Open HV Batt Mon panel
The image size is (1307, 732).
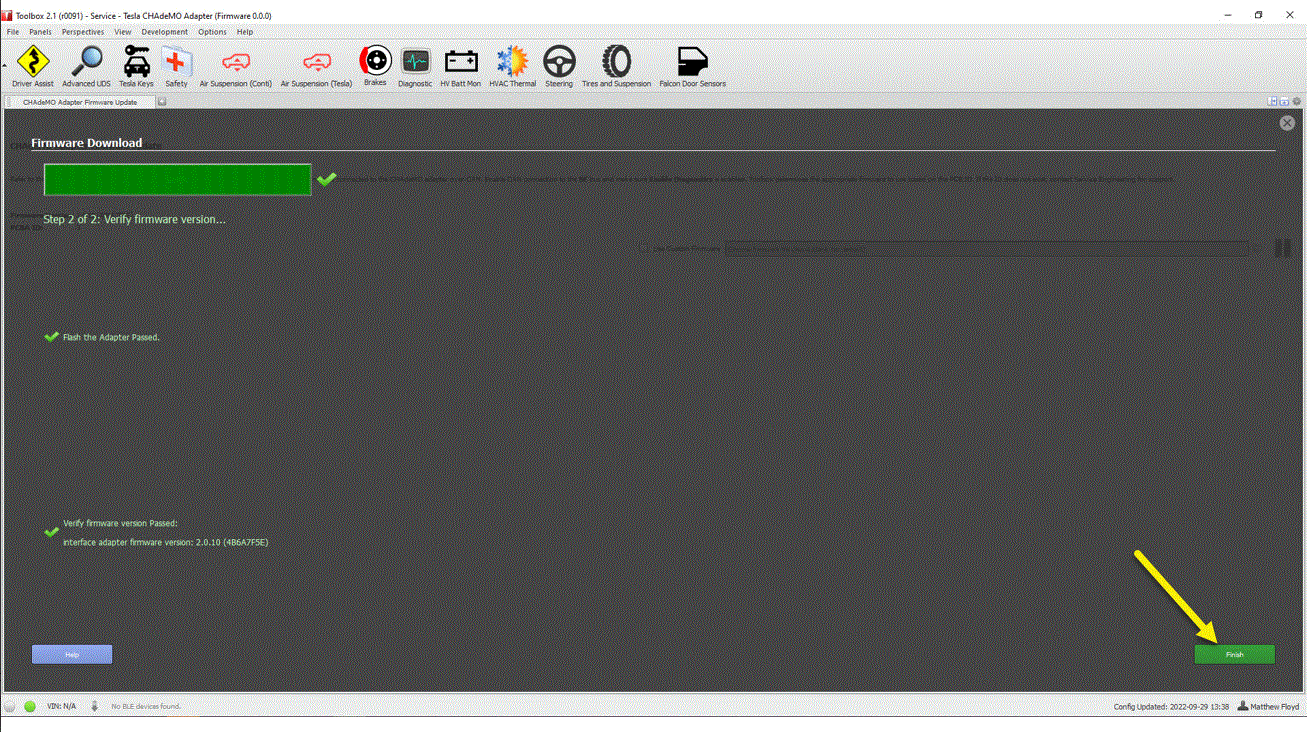point(460,67)
